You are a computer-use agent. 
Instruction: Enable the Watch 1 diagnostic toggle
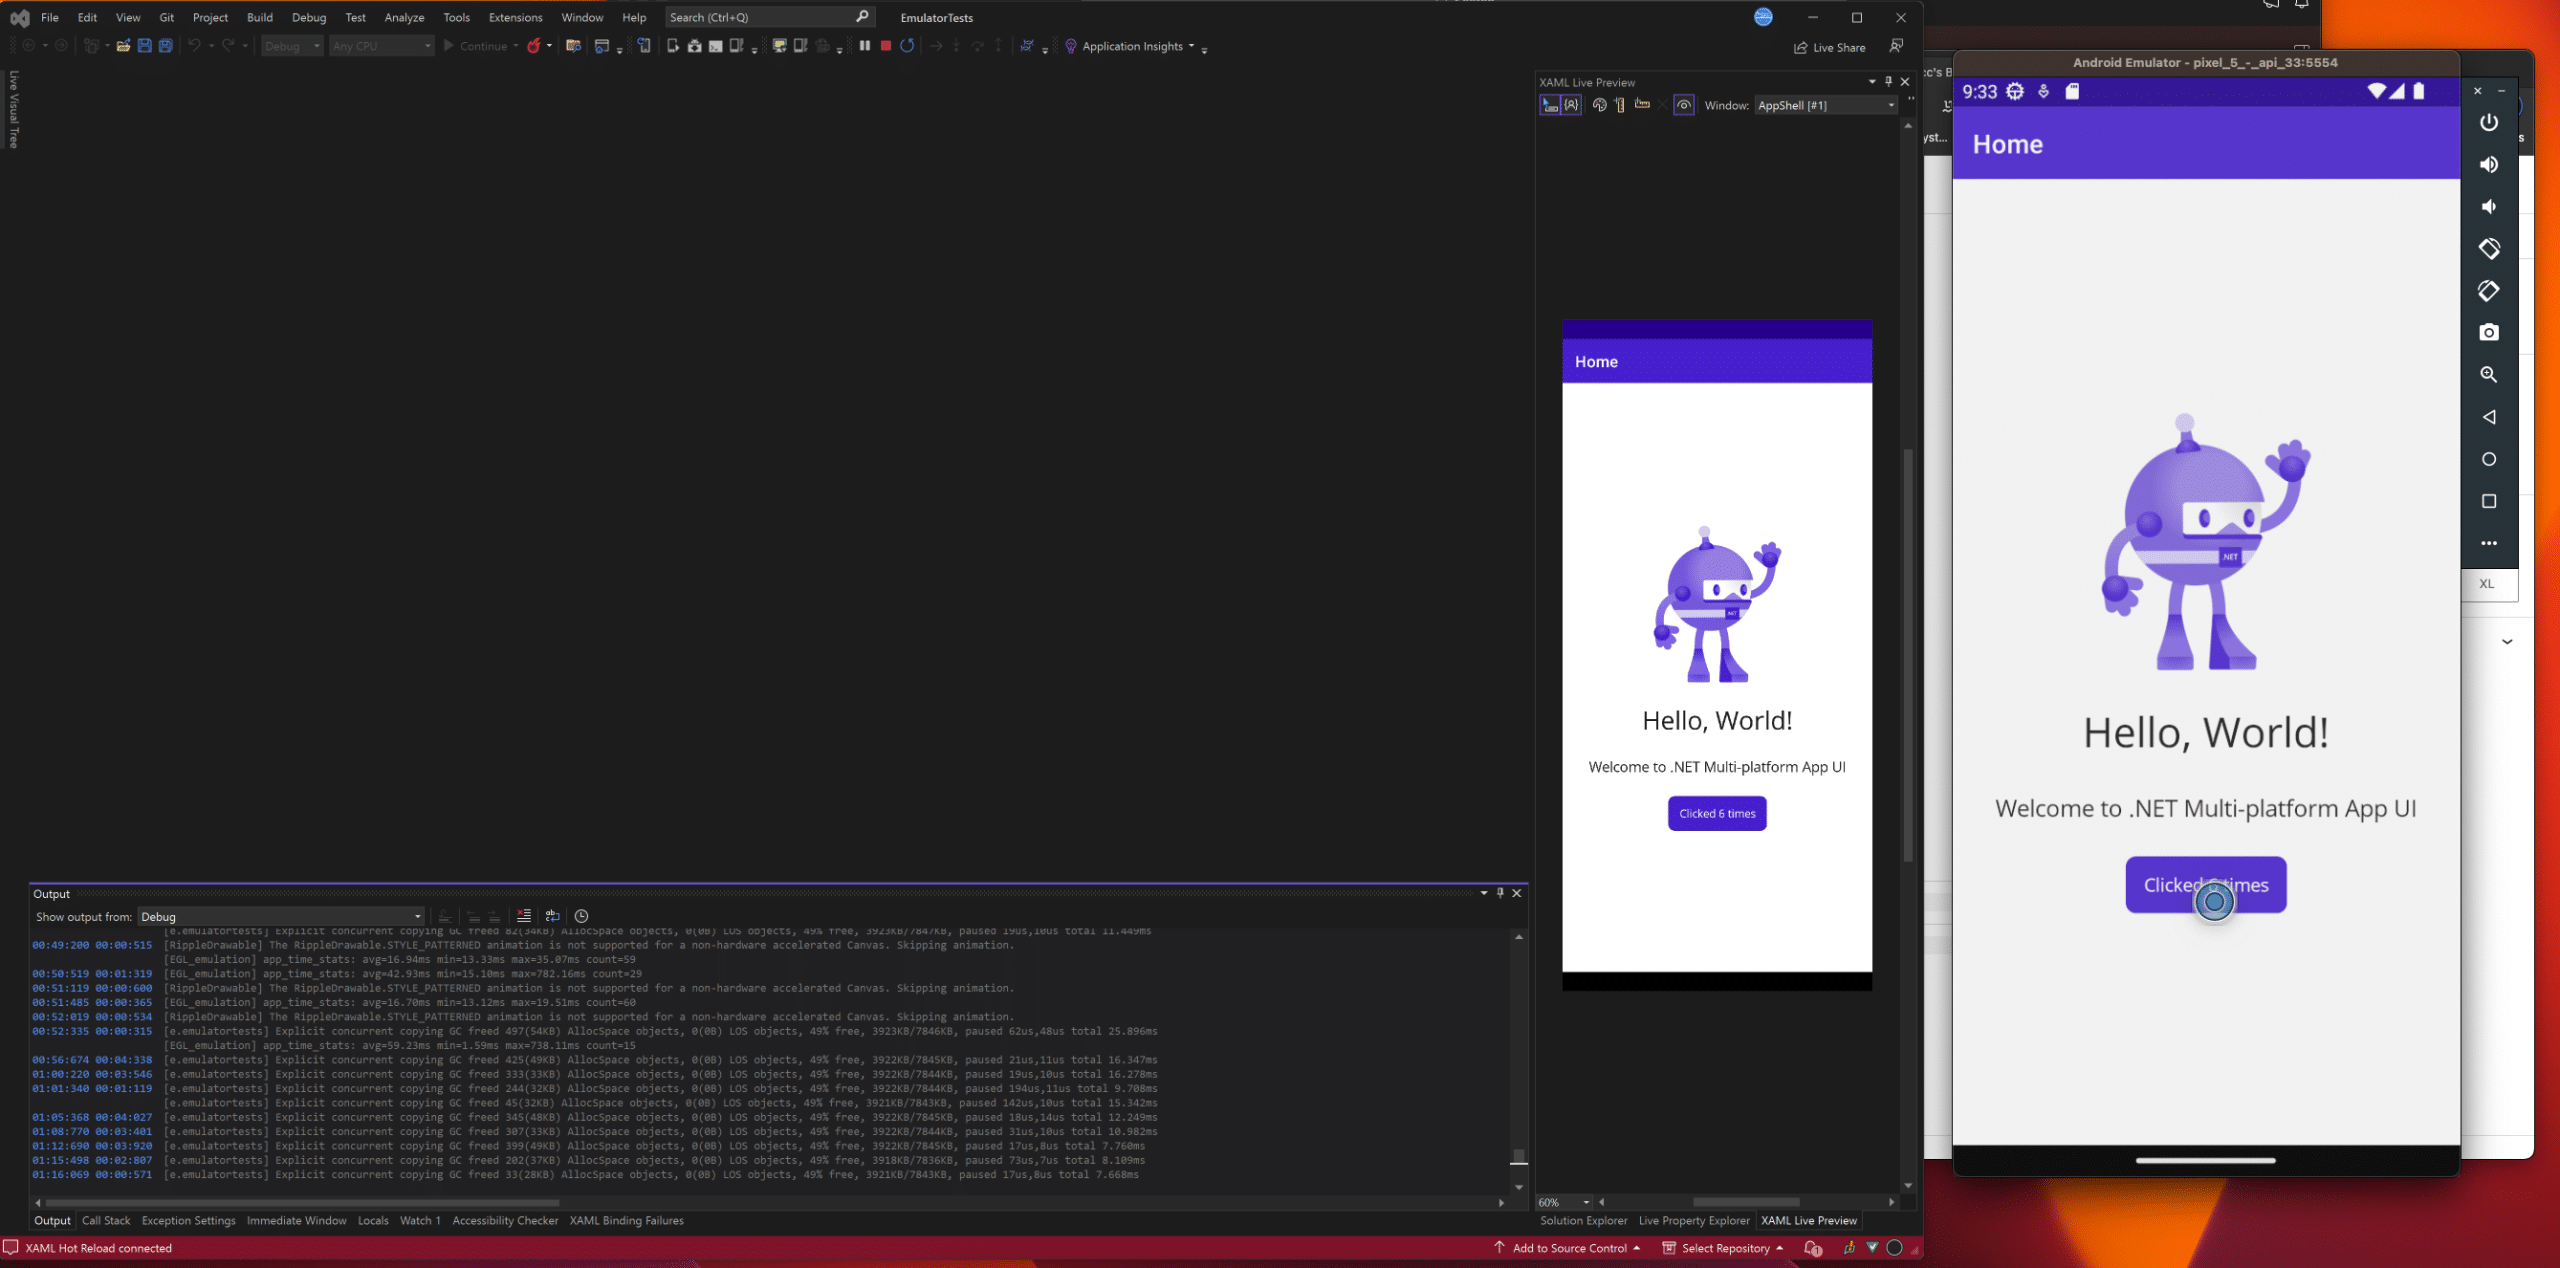421,1219
